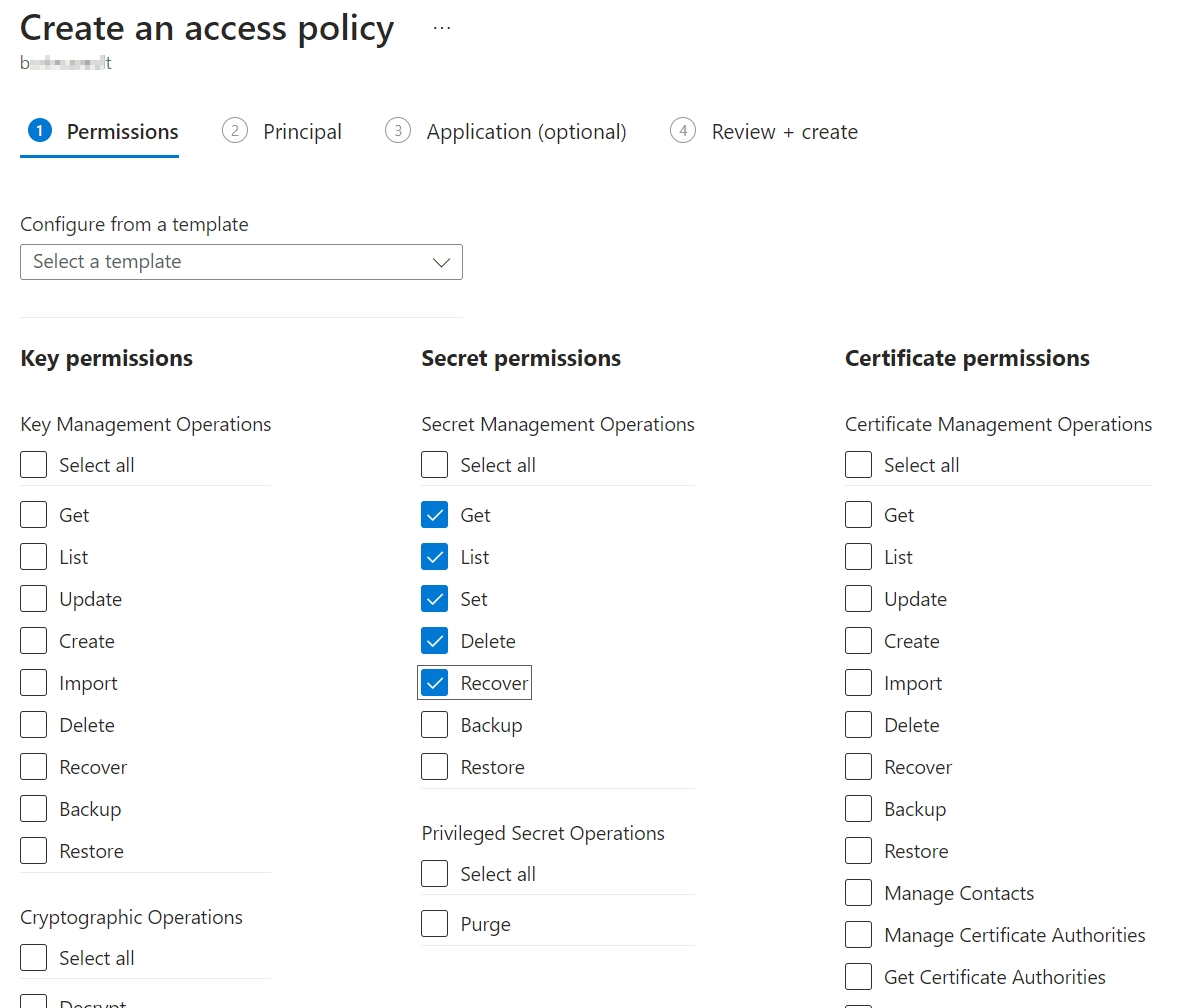Tick the Key permissions Update checkbox
The width and height of the screenshot is (1188, 1008).
[x=33, y=599]
